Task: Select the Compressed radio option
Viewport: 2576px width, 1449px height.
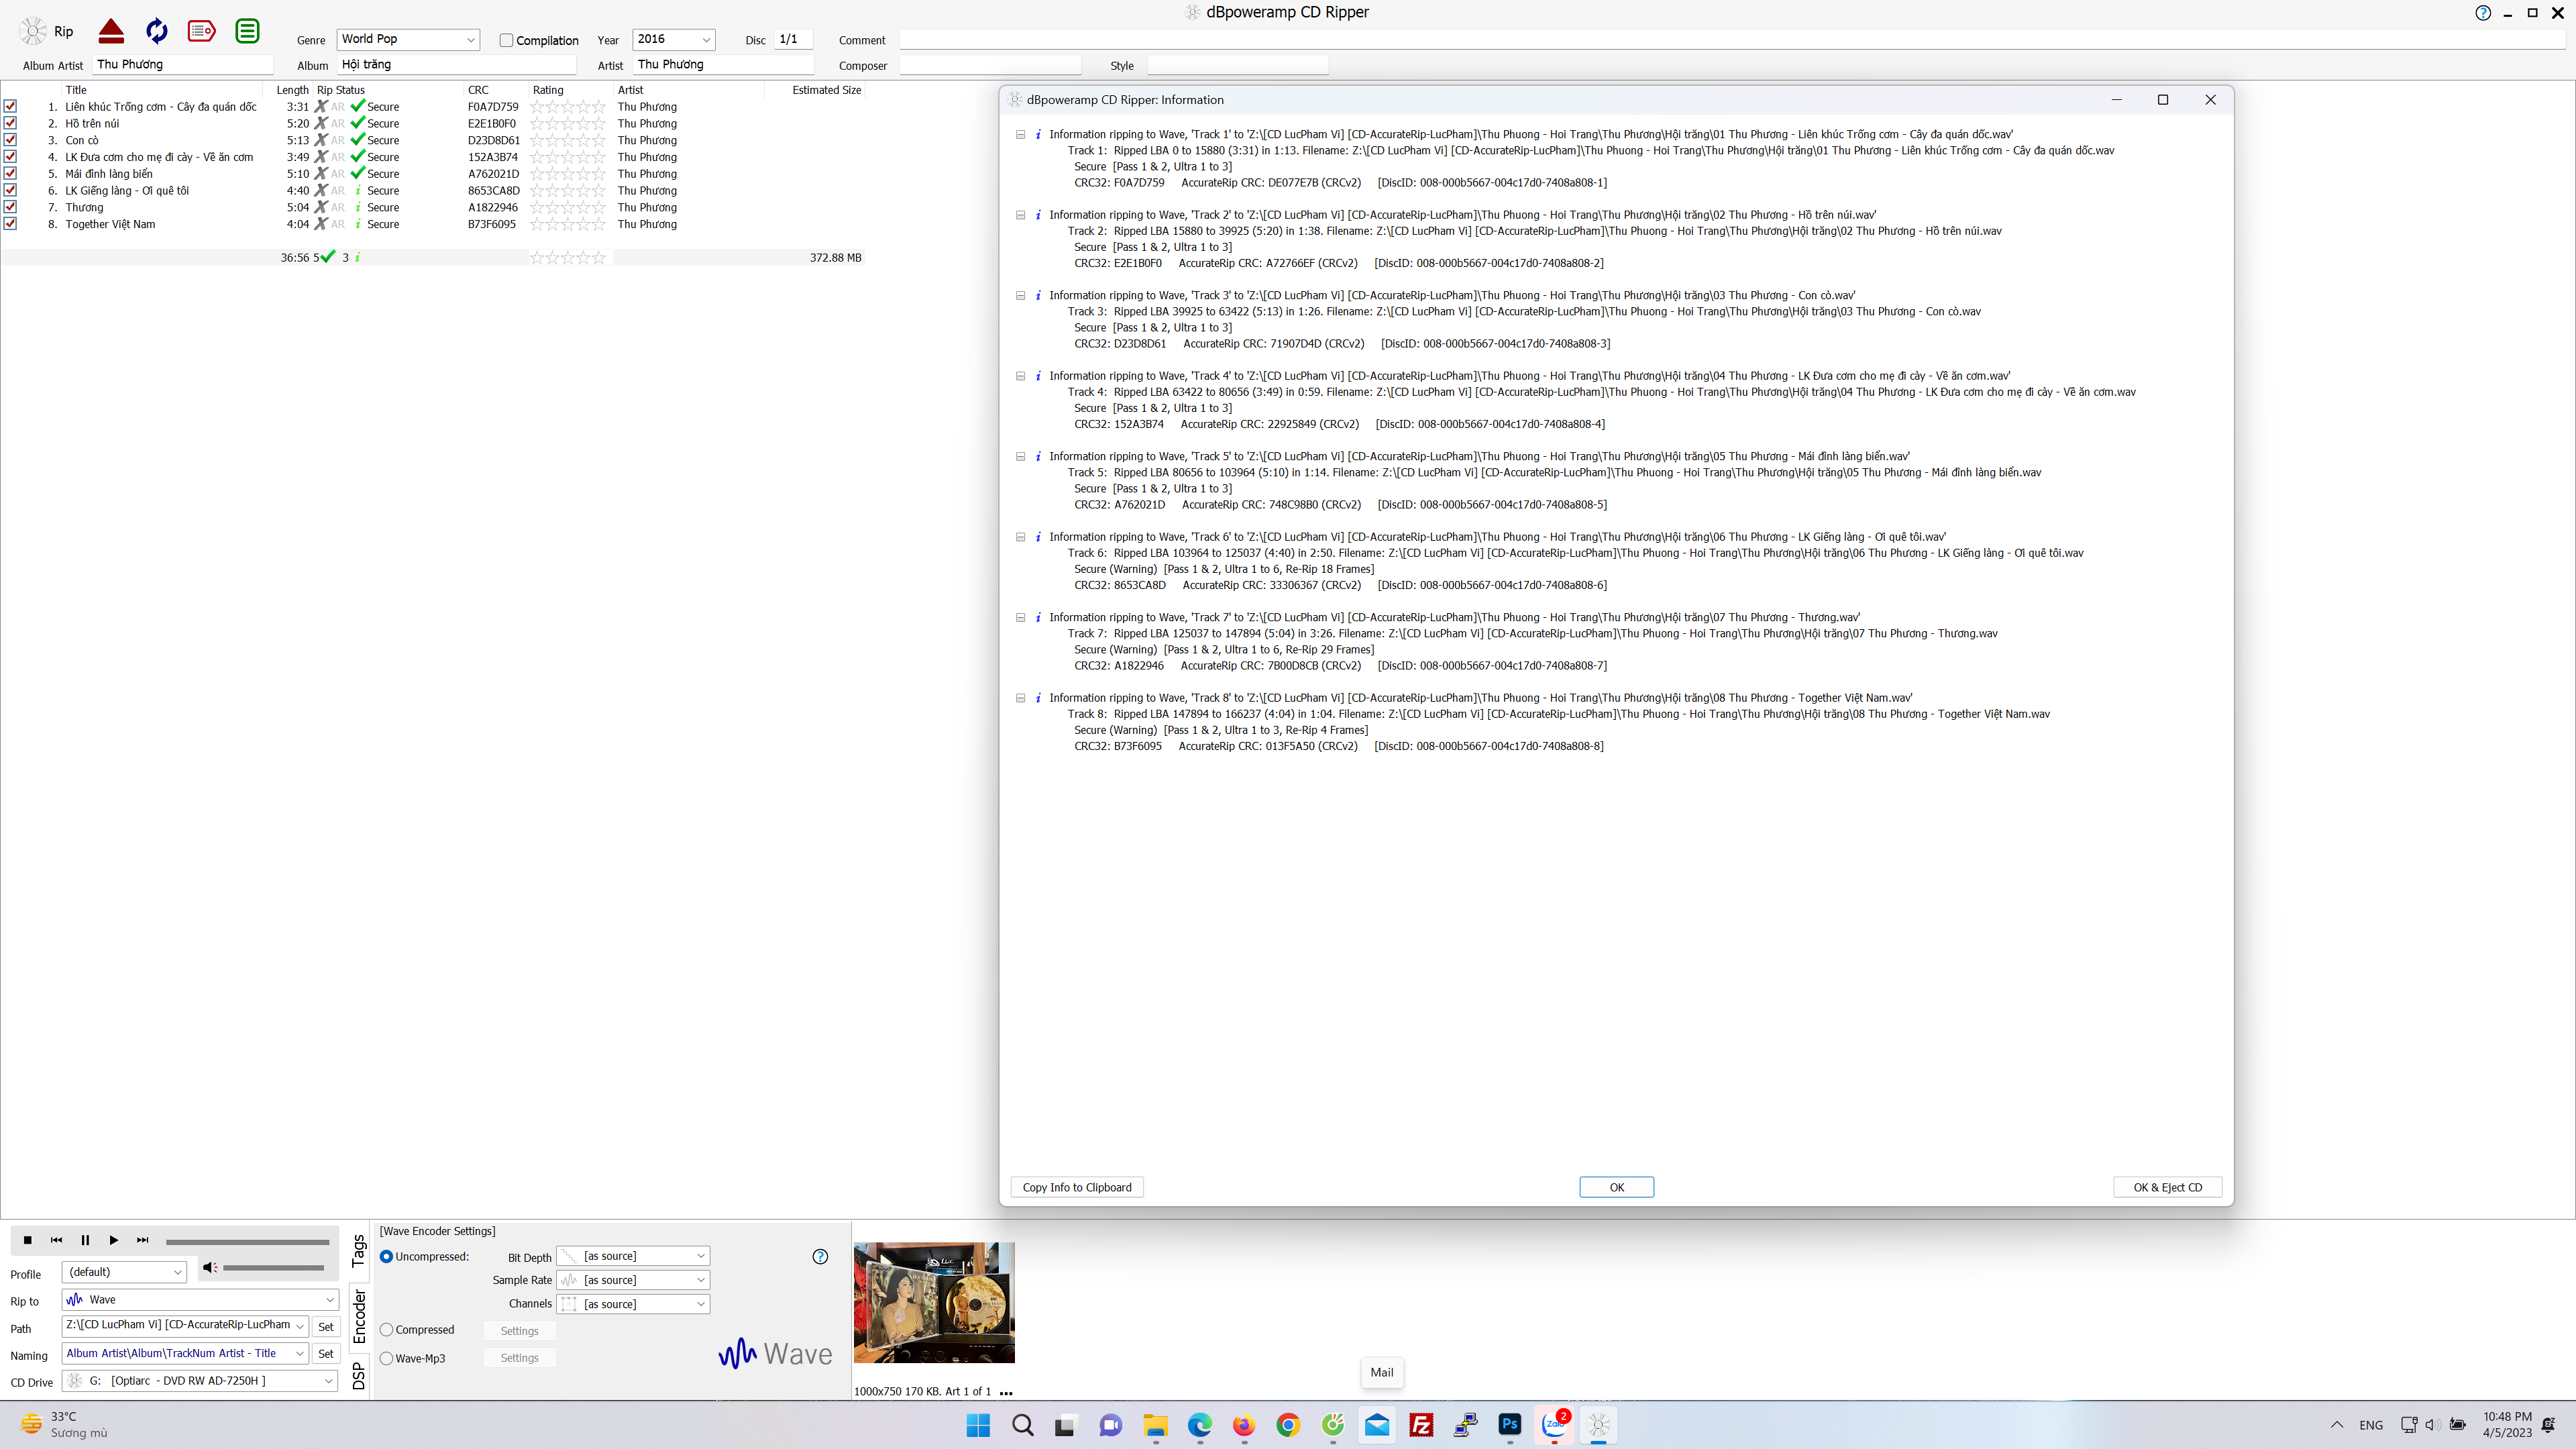Action: pyautogui.click(x=386, y=1330)
